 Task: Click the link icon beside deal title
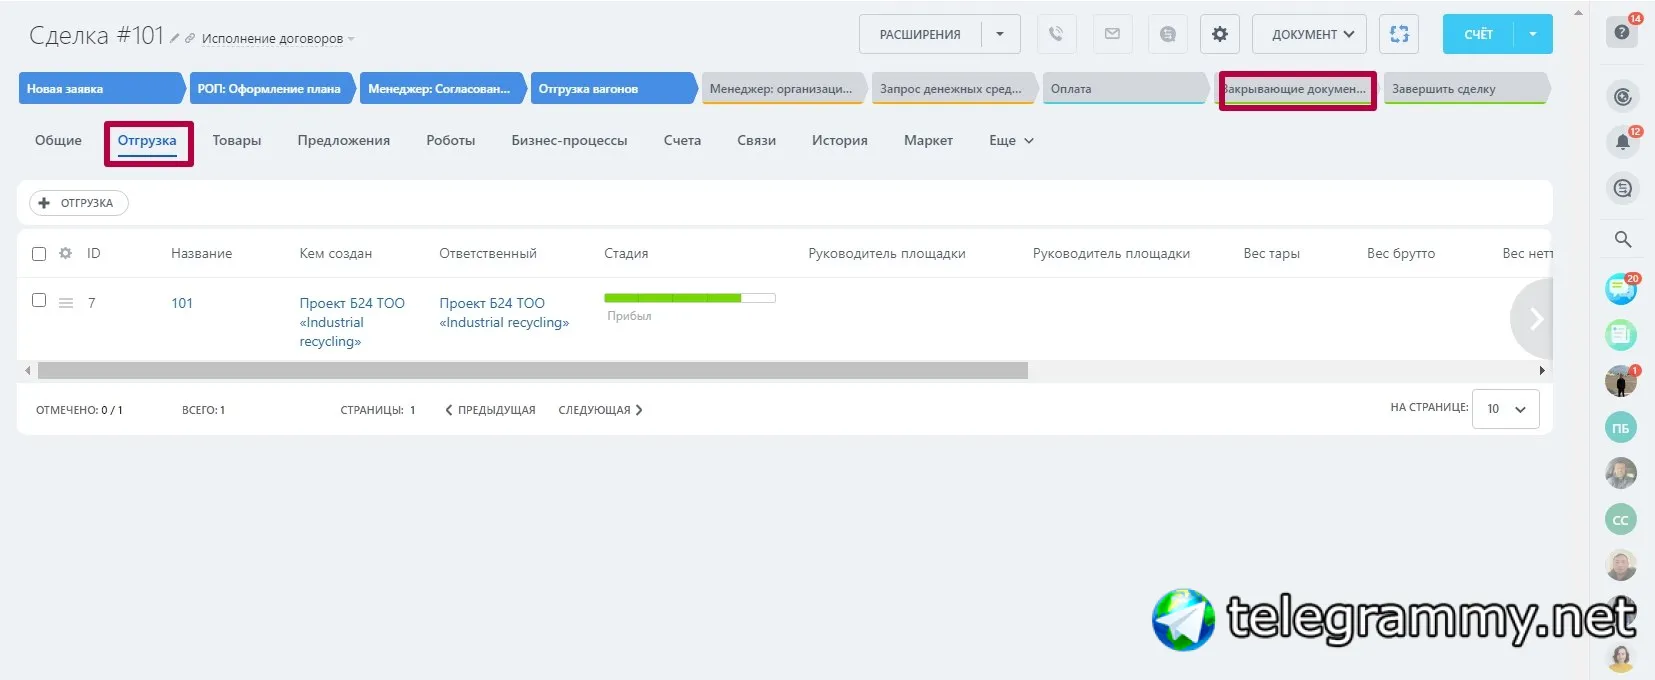(x=190, y=38)
